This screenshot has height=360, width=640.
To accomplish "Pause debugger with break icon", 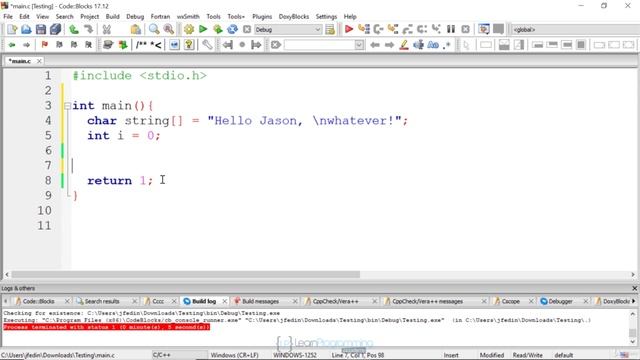I will [451, 29].
